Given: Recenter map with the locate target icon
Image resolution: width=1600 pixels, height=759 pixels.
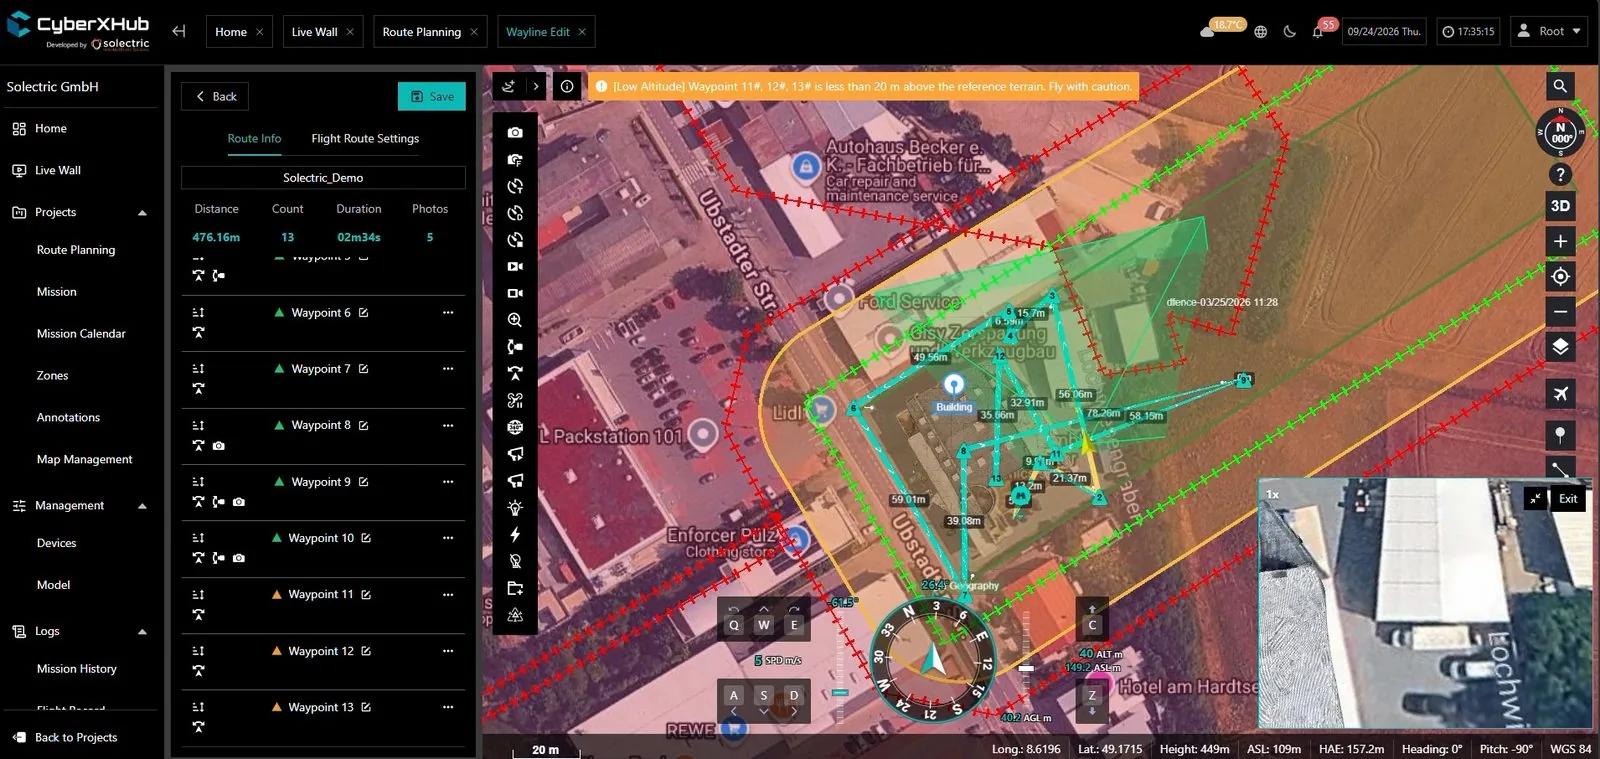Looking at the screenshot, I should pyautogui.click(x=1560, y=277).
